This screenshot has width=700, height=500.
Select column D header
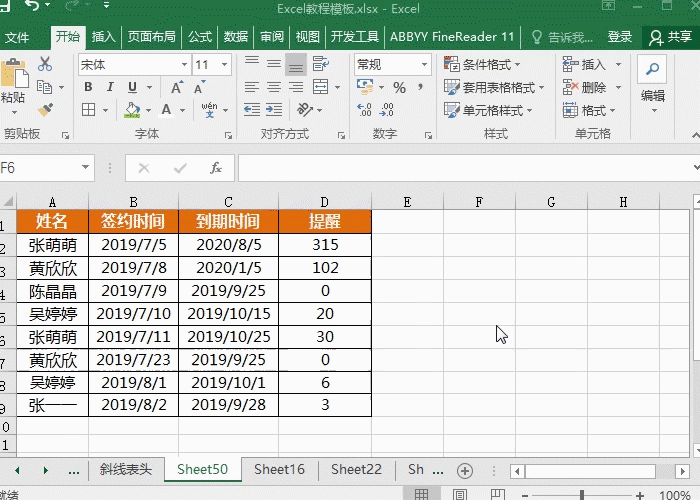point(325,202)
